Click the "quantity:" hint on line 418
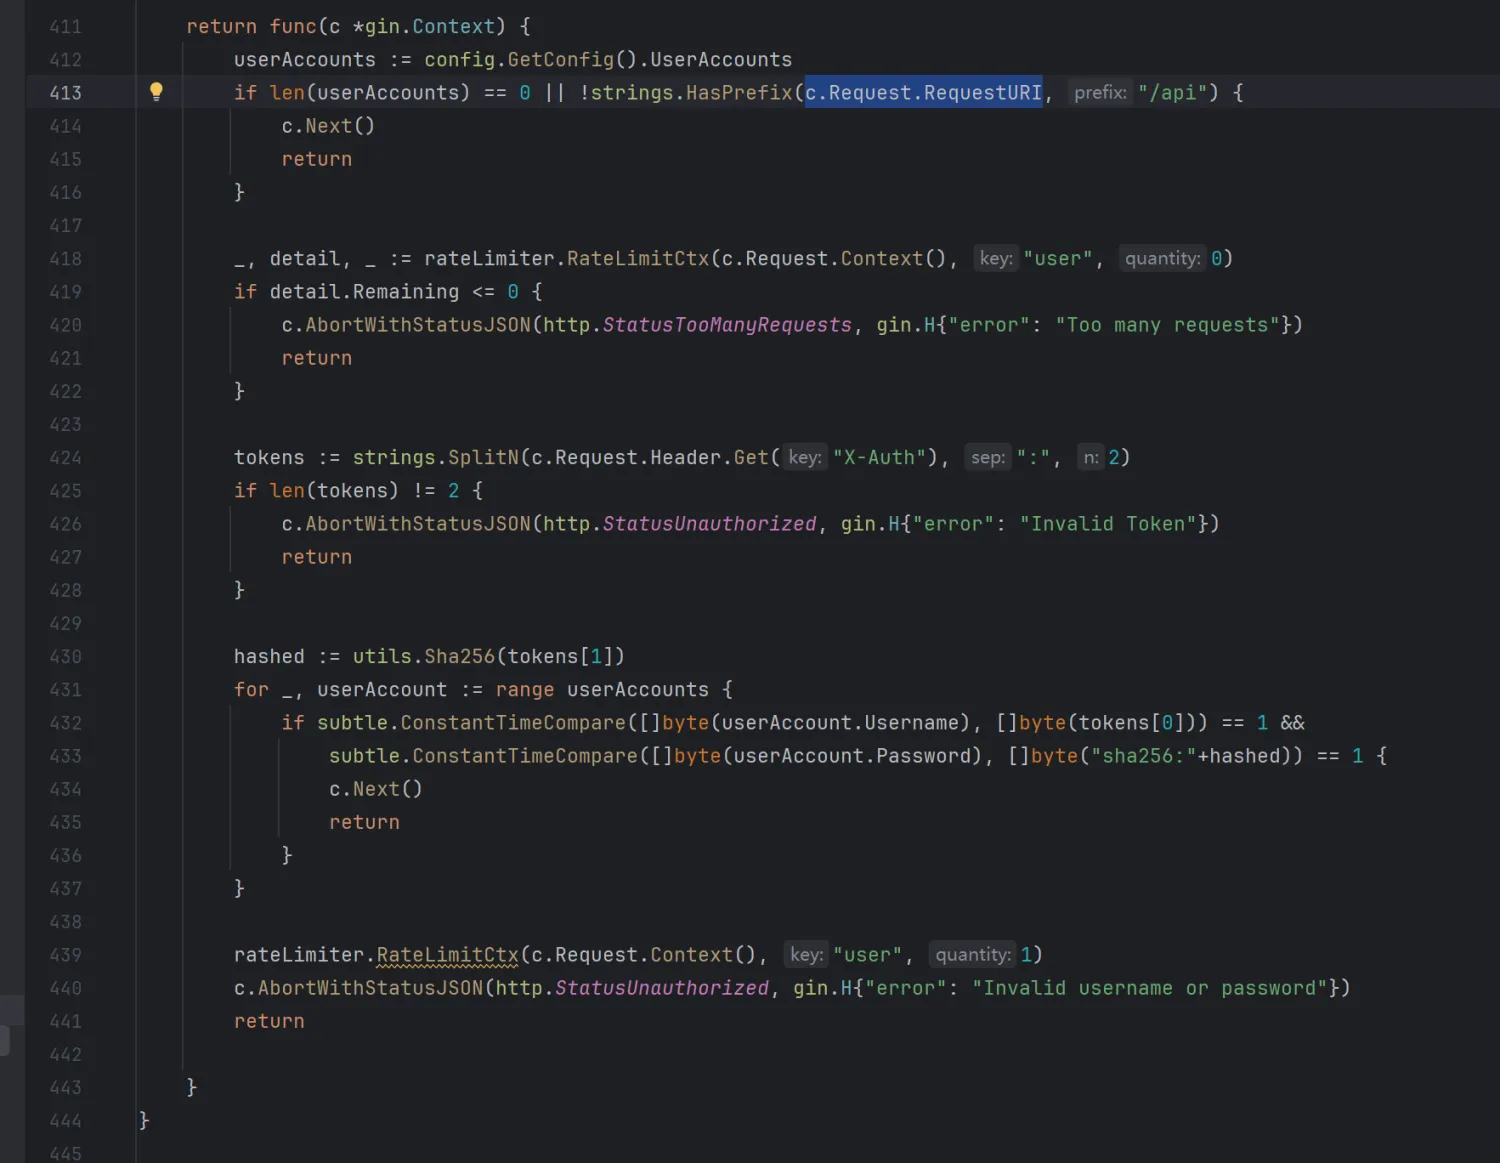The image size is (1500, 1163). click(x=1162, y=259)
